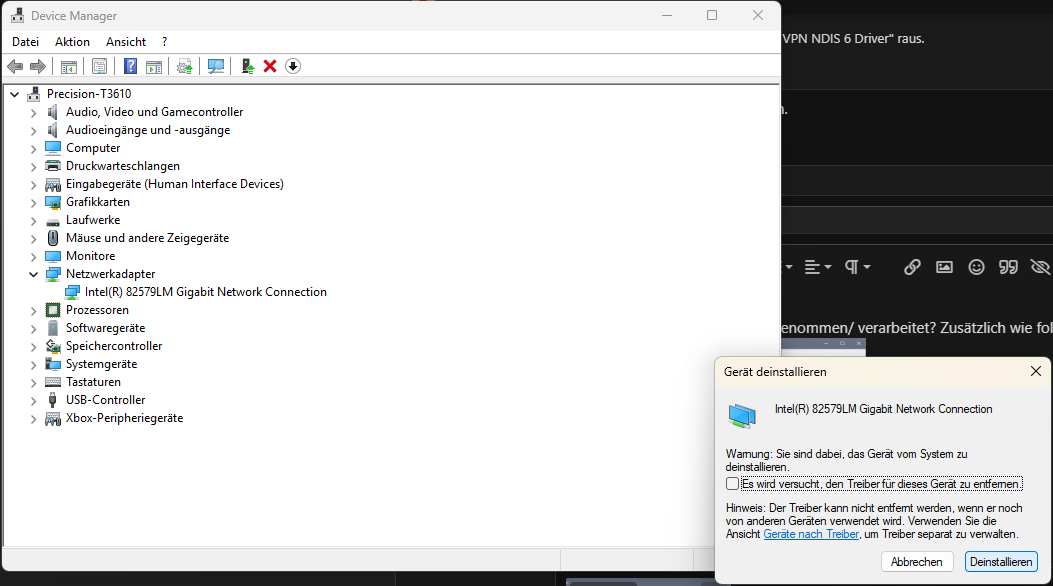The height and width of the screenshot is (586, 1053).
Task: Select the Xbox-Peripheriegeräte label
Action: 124,418
